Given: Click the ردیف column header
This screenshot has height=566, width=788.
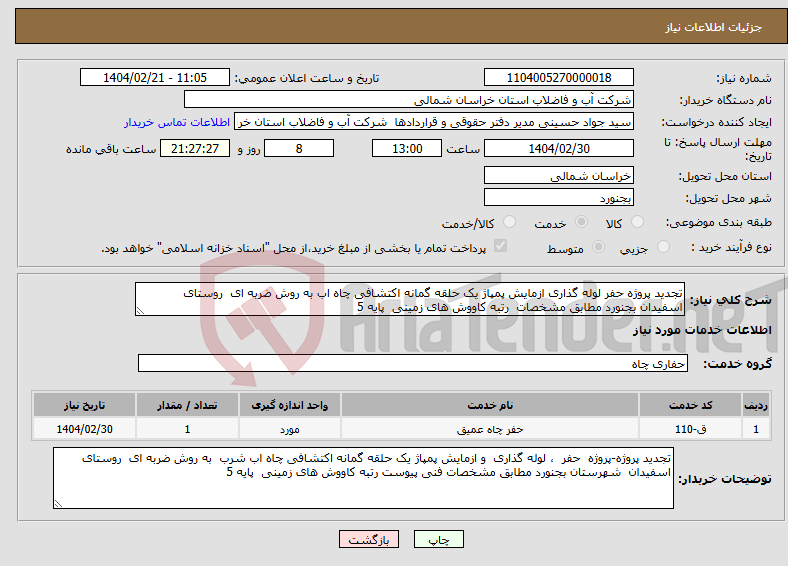Looking at the screenshot, I should tap(756, 405).
